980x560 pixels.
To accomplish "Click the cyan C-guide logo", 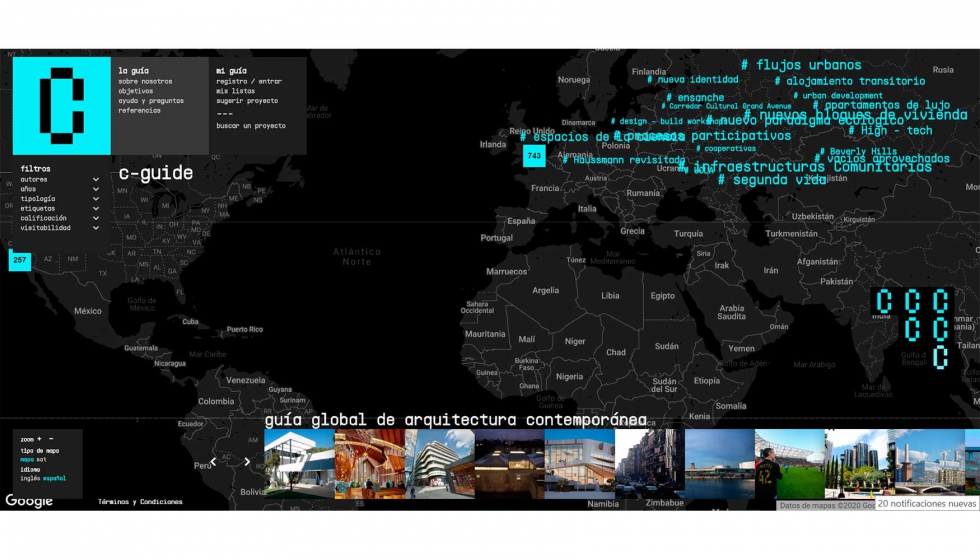I will [x=61, y=105].
